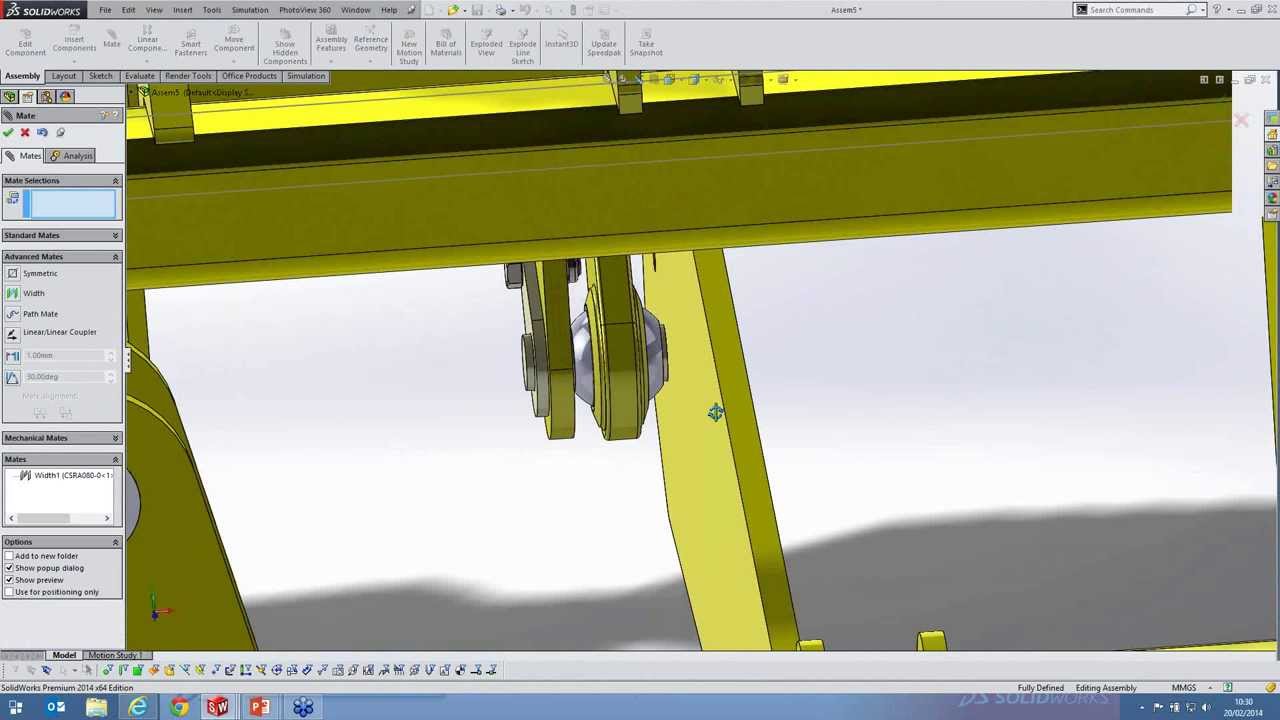Switch to the Sketch ribbon tab

100,76
